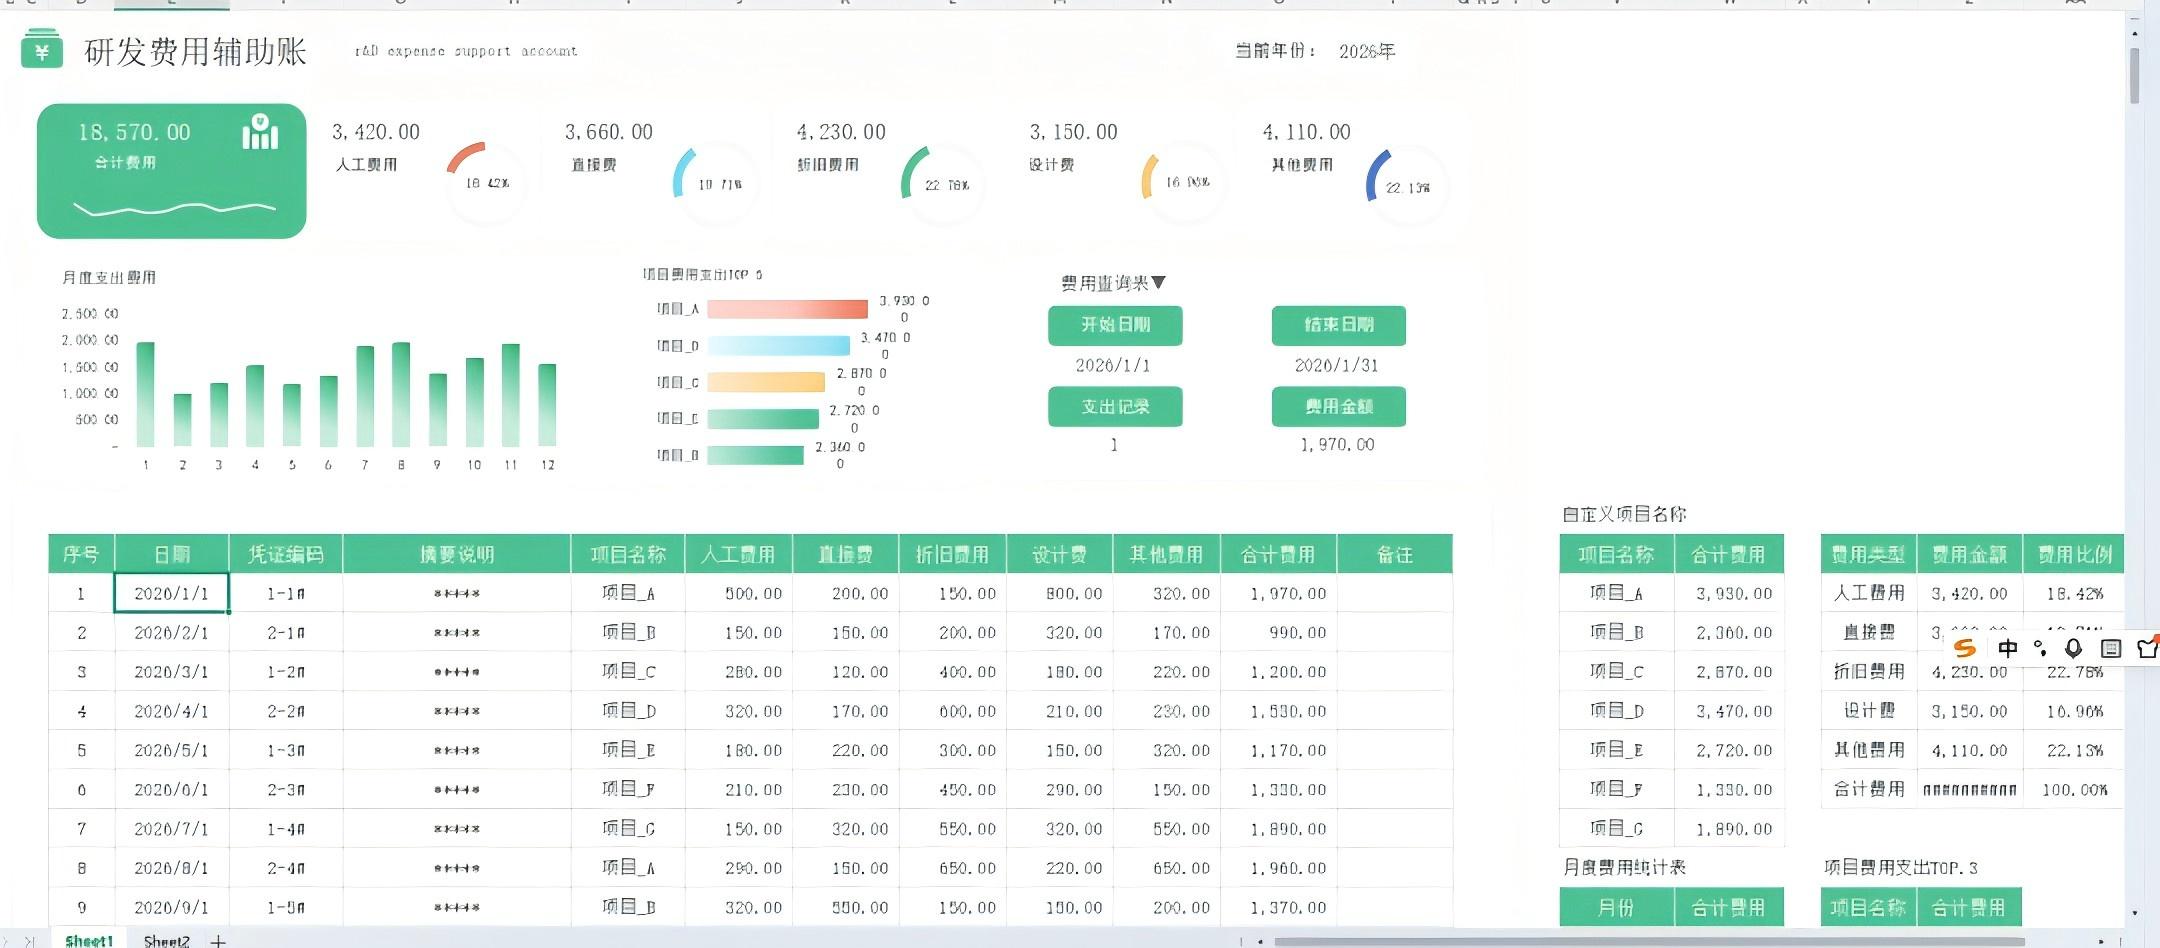Click the 支出记录 button
The width and height of the screenshot is (2160, 948).
1115,406
